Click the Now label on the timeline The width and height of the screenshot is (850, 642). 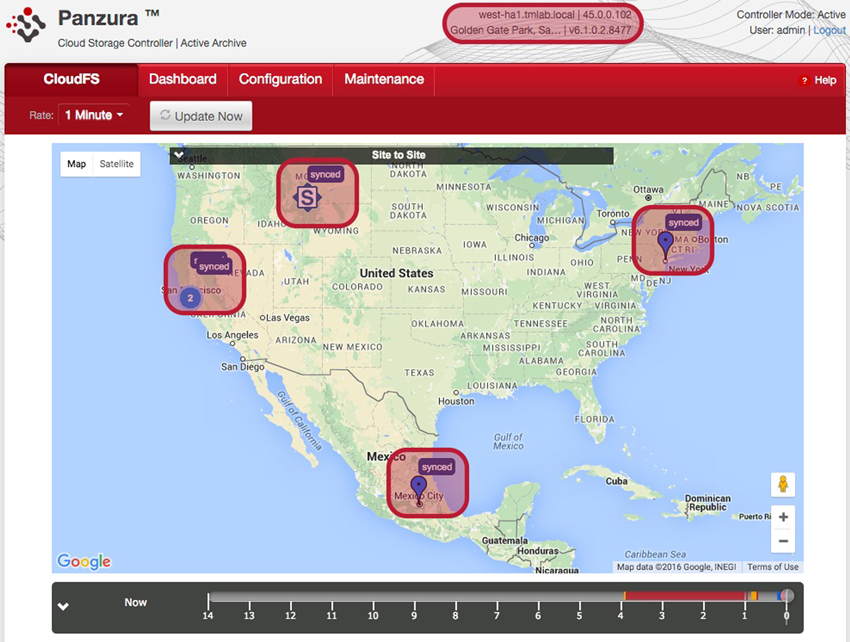pos(136,602)
